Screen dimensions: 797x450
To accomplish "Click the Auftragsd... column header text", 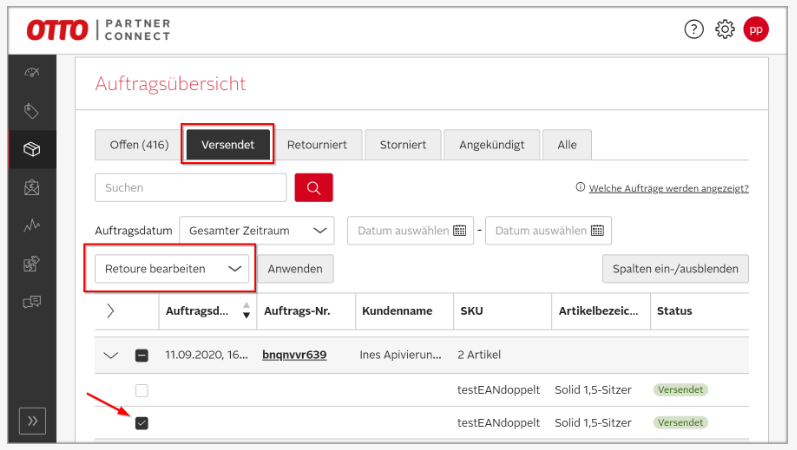I will coord(197,311).
